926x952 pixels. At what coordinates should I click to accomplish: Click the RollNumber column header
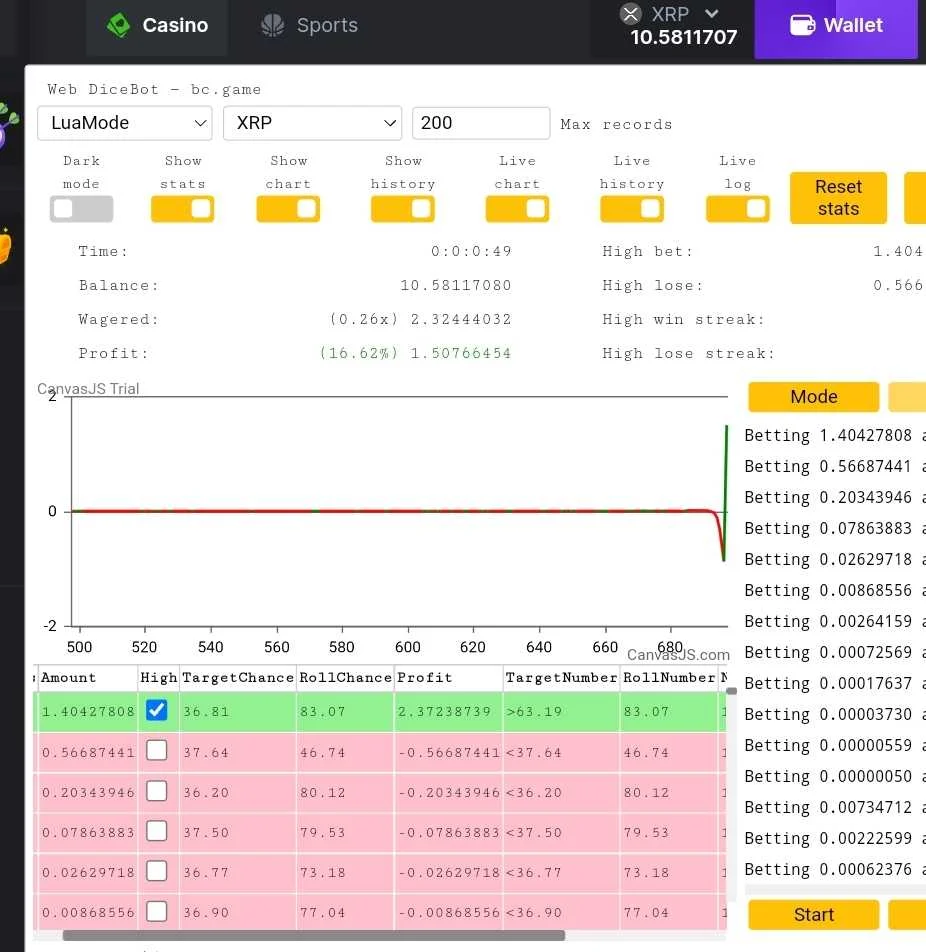click(669, 678)
